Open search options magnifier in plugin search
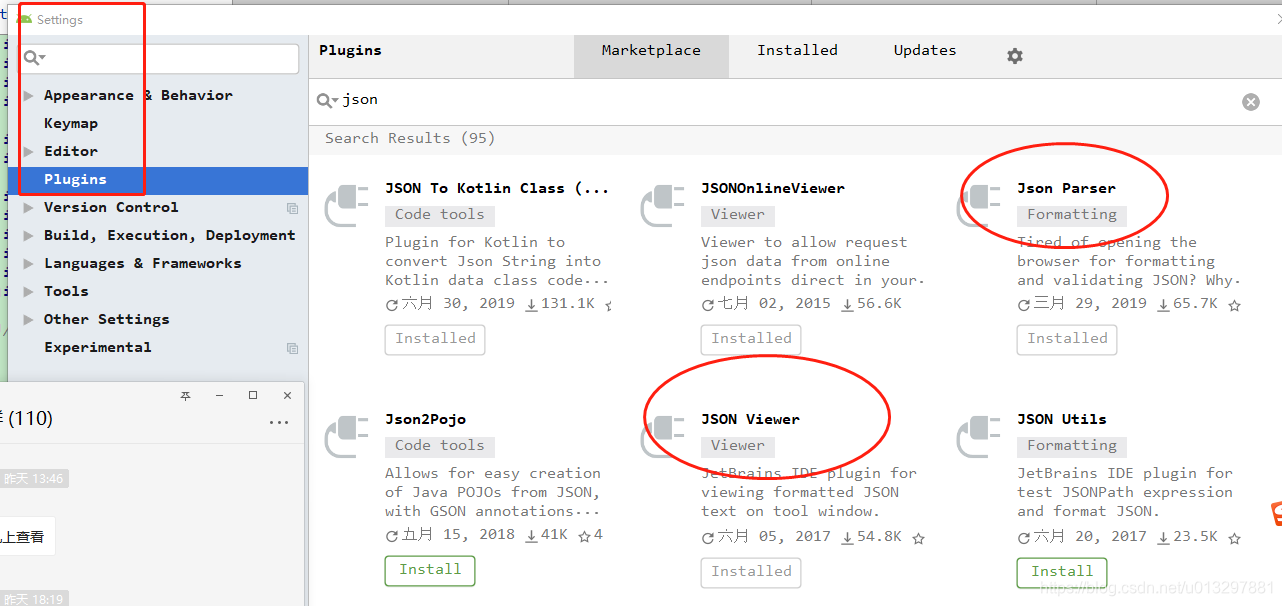The width and height of the screenshot is (1282, 606). coord(327,100)
